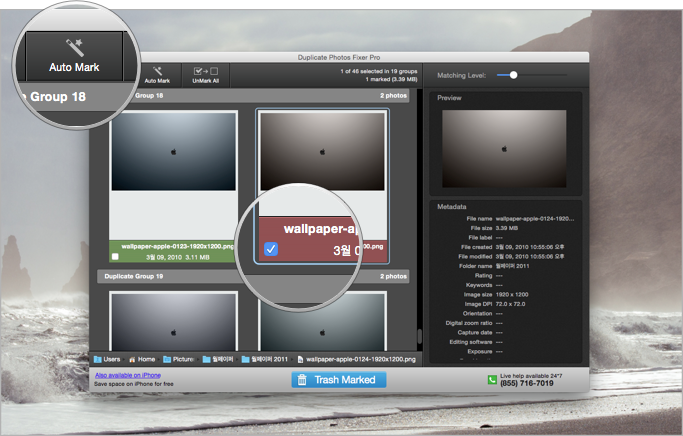This screenshot has width=683, height=436.
Task: Click the Image size value 1920 x 1200
Action: [x=512, y=294]
